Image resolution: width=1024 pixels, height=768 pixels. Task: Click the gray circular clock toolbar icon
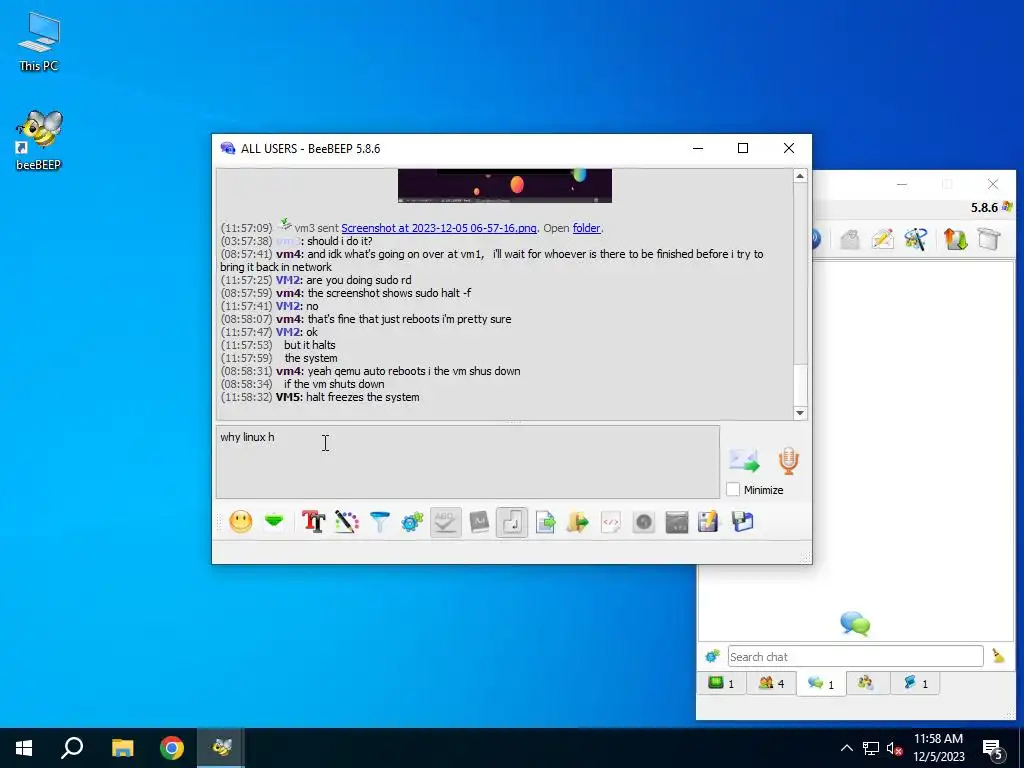tap(644, 522)
